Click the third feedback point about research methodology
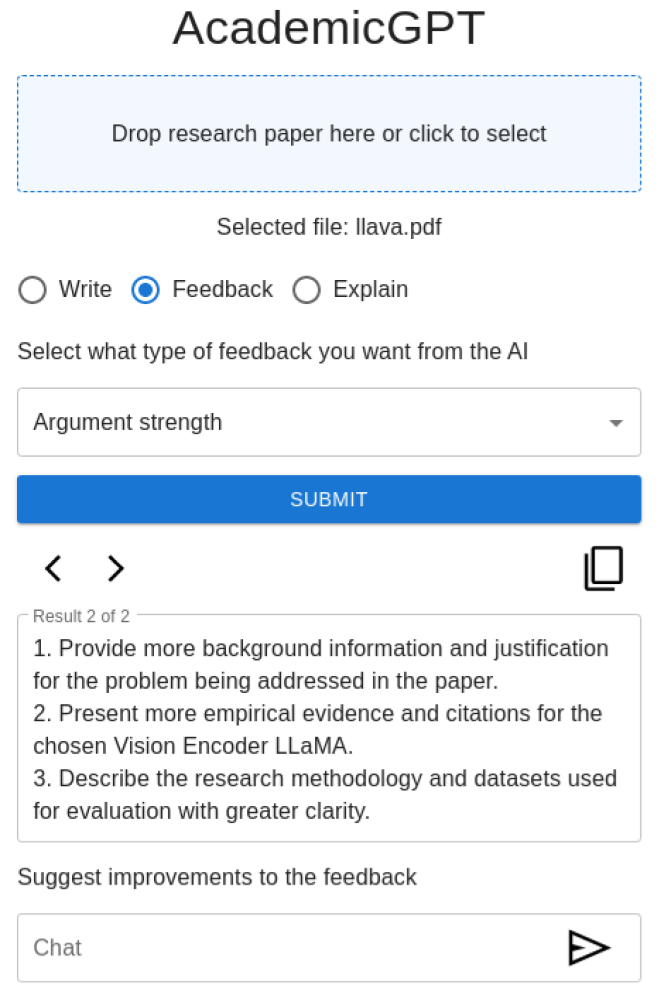 tap(324, 794)
